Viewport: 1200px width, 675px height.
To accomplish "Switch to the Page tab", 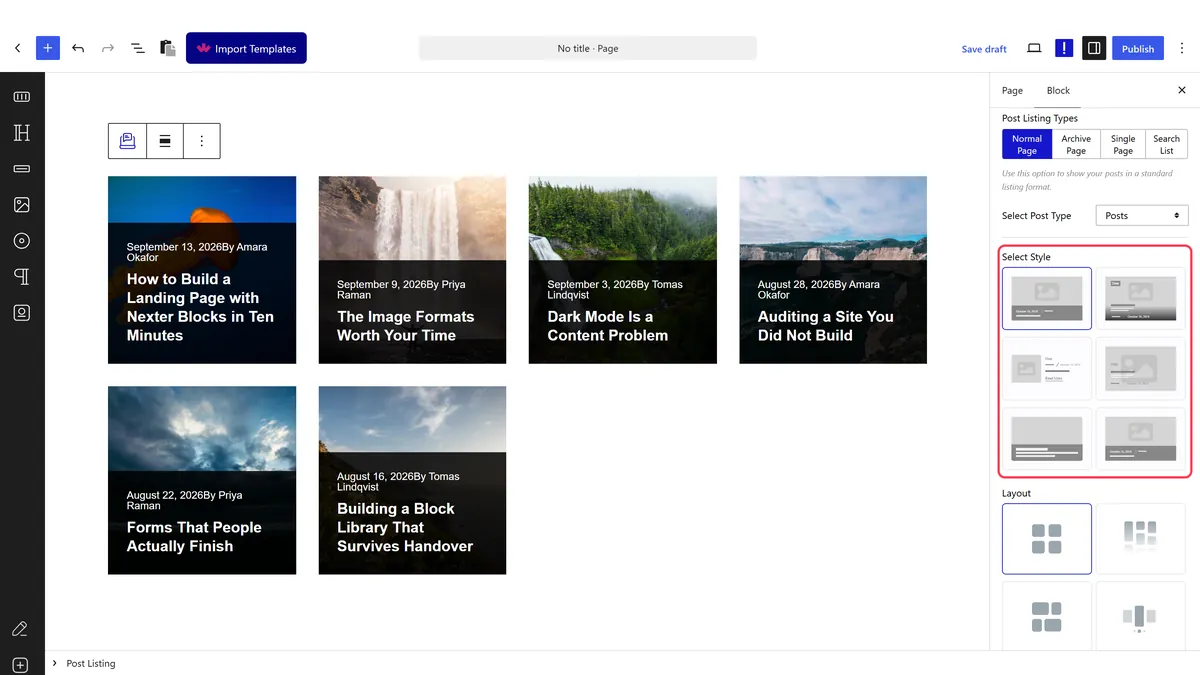I will (1012, 90).
